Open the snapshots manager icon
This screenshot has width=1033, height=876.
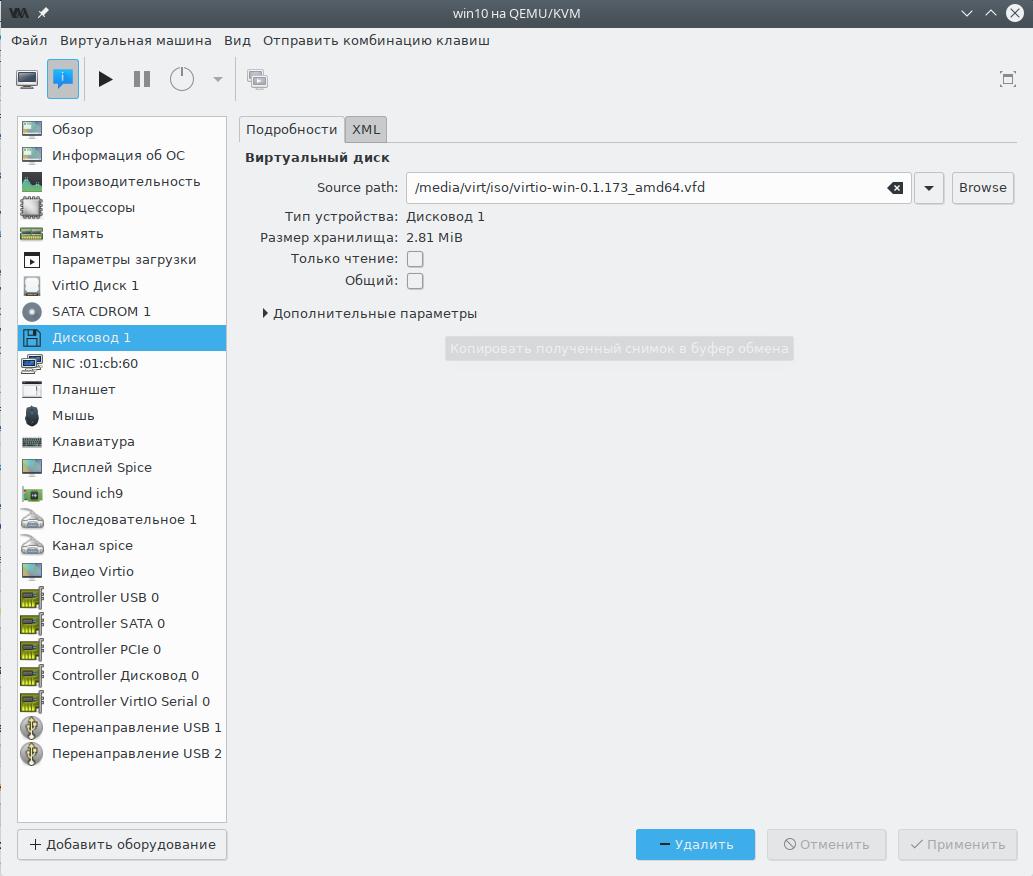[258, 79]
